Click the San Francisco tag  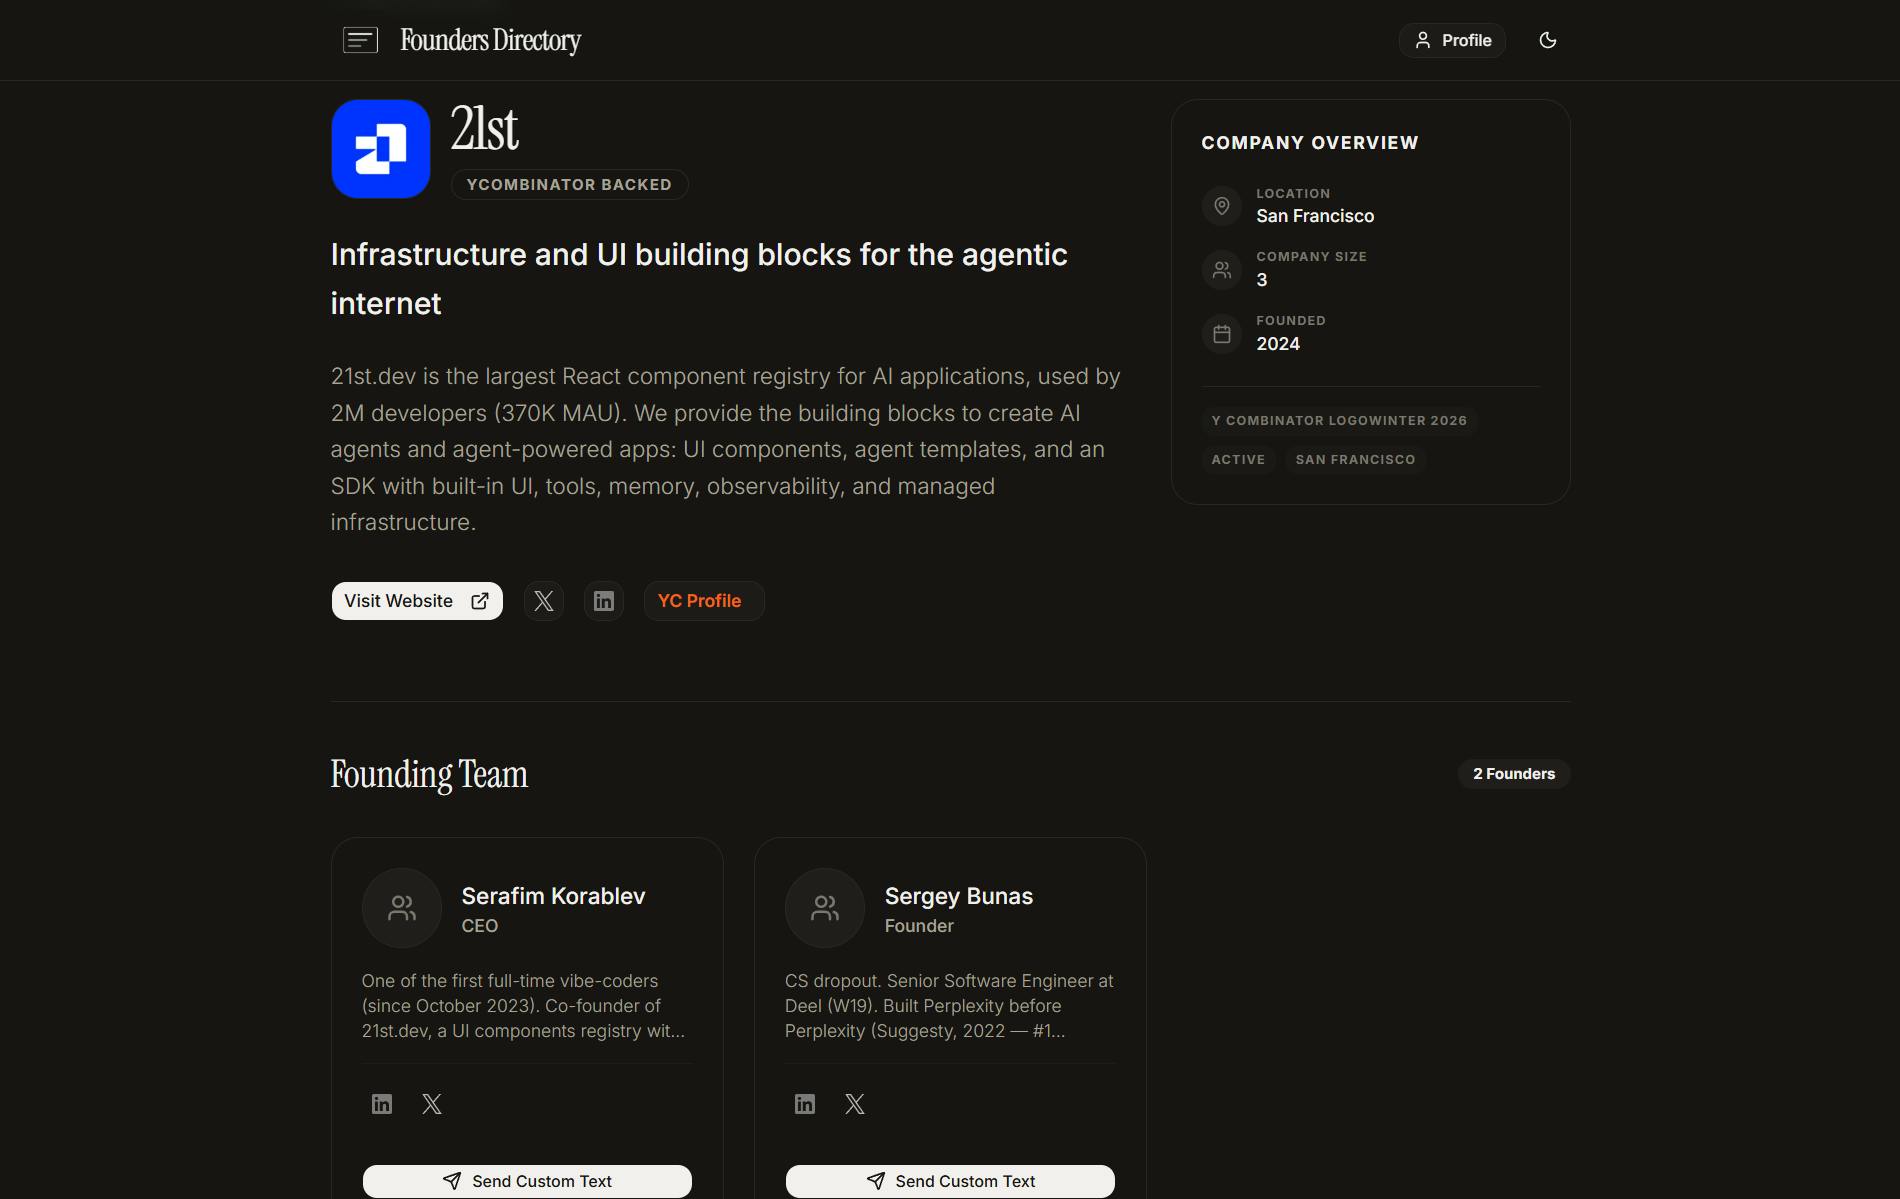point(1355,460)
